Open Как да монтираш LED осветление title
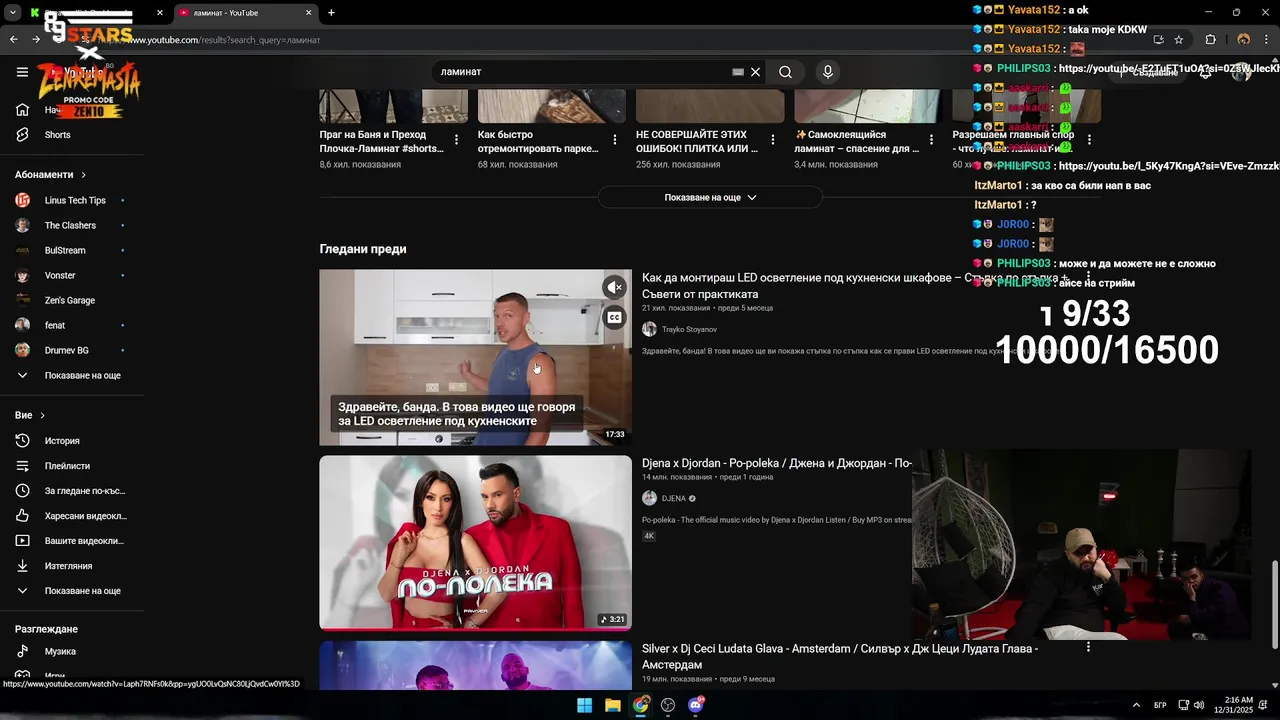This screenshot has width=1280, height=720. [x=855, y=286]
